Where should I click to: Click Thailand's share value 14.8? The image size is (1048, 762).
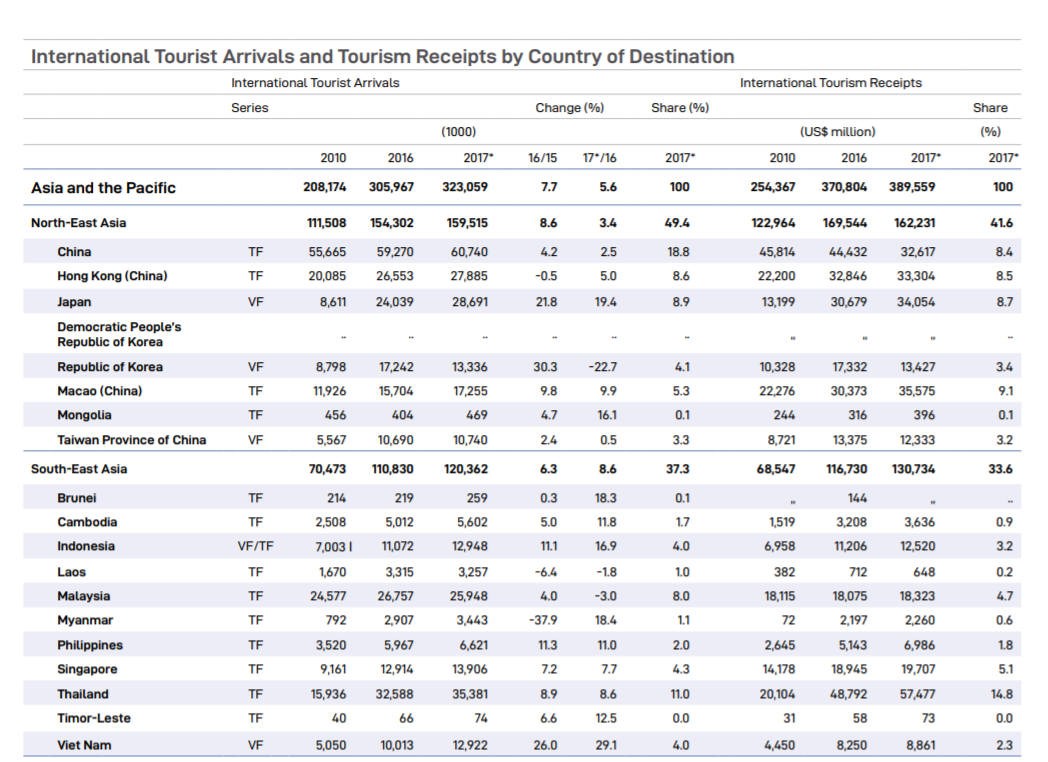pos(1002,694)
